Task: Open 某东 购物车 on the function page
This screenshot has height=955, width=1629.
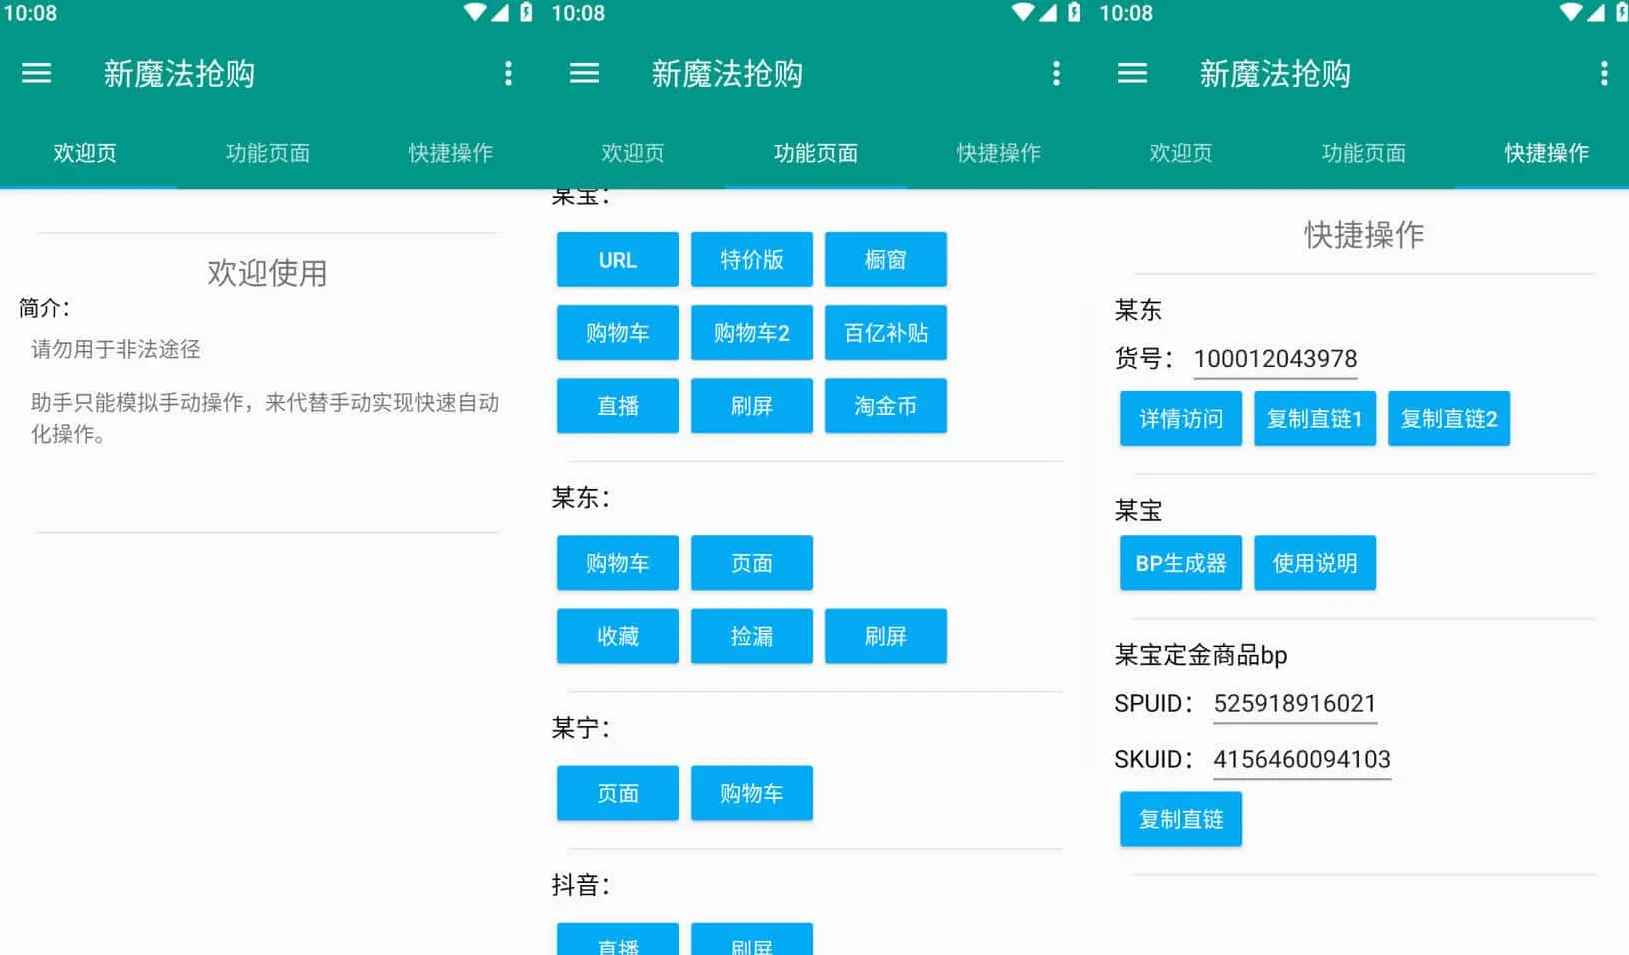Action: [617, 563]
